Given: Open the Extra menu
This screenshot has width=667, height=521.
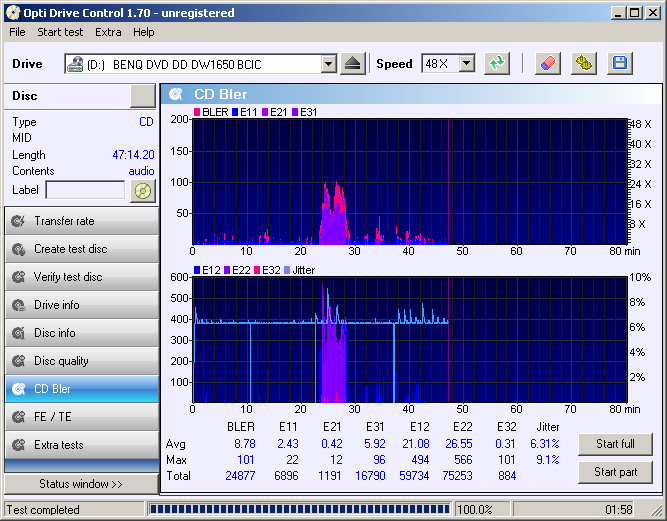Looking at the screenshot, I should tap(108, 32).
